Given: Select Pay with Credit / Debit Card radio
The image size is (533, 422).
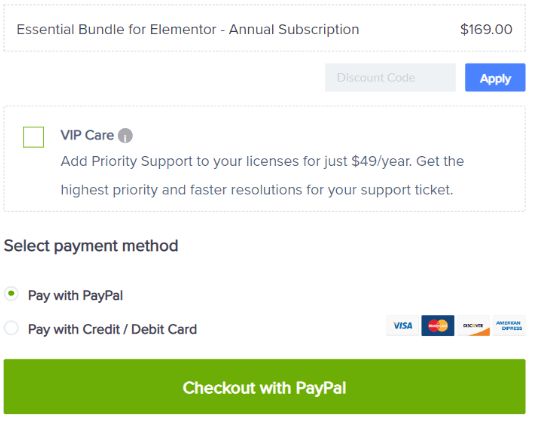Looking at the screenshot, I should (11, 328).
